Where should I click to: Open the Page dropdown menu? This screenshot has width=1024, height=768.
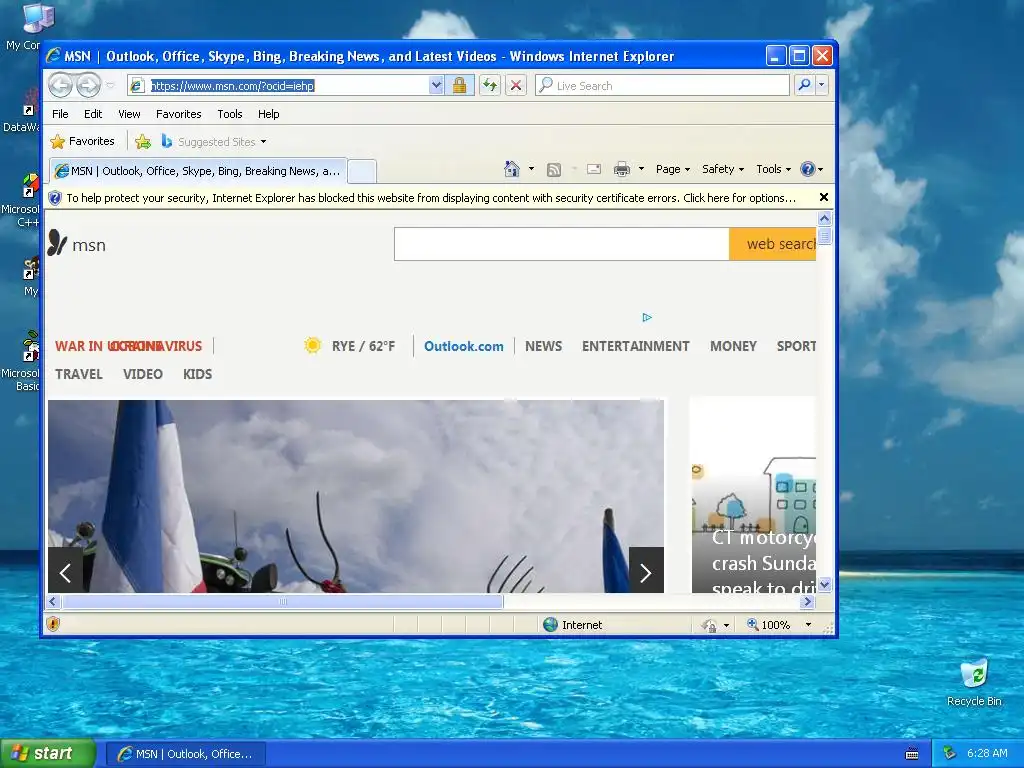673,169
